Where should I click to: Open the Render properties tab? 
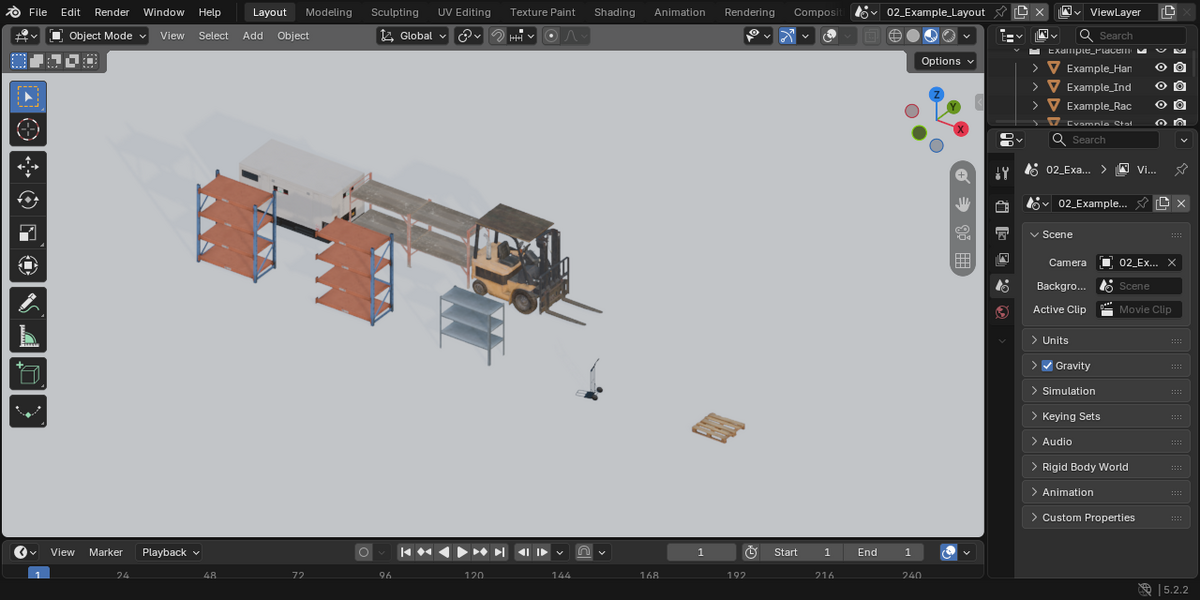point(1002,207)
